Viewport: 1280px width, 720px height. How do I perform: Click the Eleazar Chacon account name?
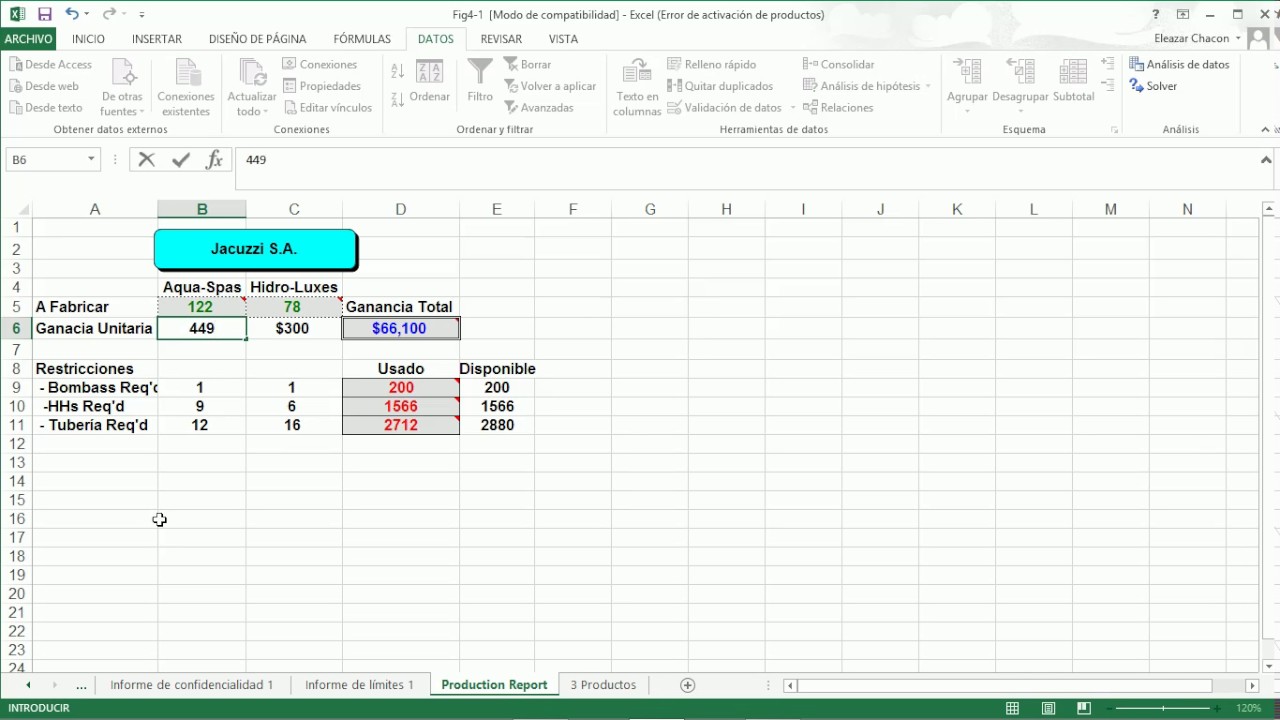(1192, 39)
